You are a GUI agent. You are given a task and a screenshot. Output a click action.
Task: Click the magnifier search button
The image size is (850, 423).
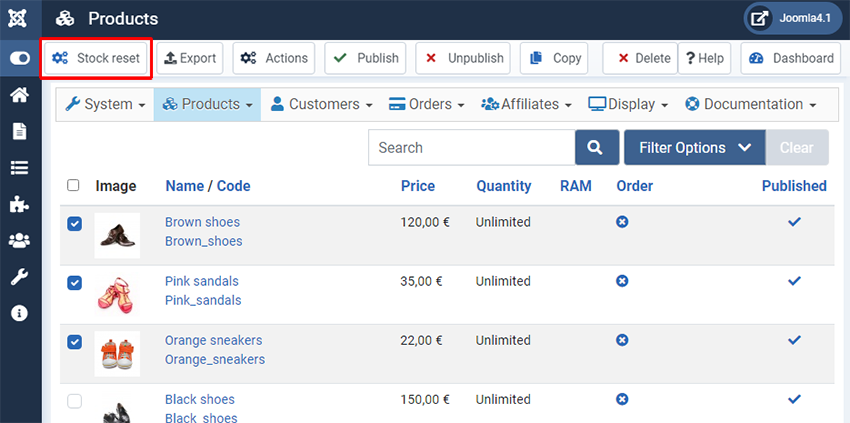coord(597,148)
